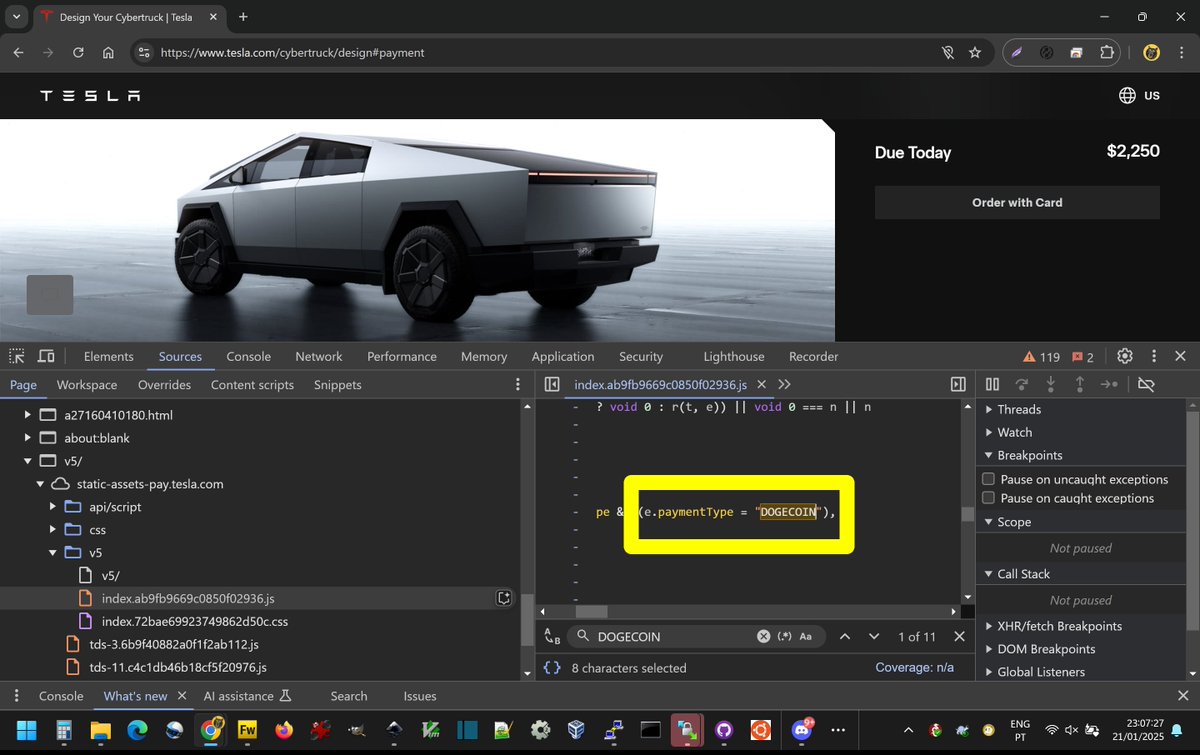
Task: Click the Coverage: n/a link
Action: pos(916,667)
